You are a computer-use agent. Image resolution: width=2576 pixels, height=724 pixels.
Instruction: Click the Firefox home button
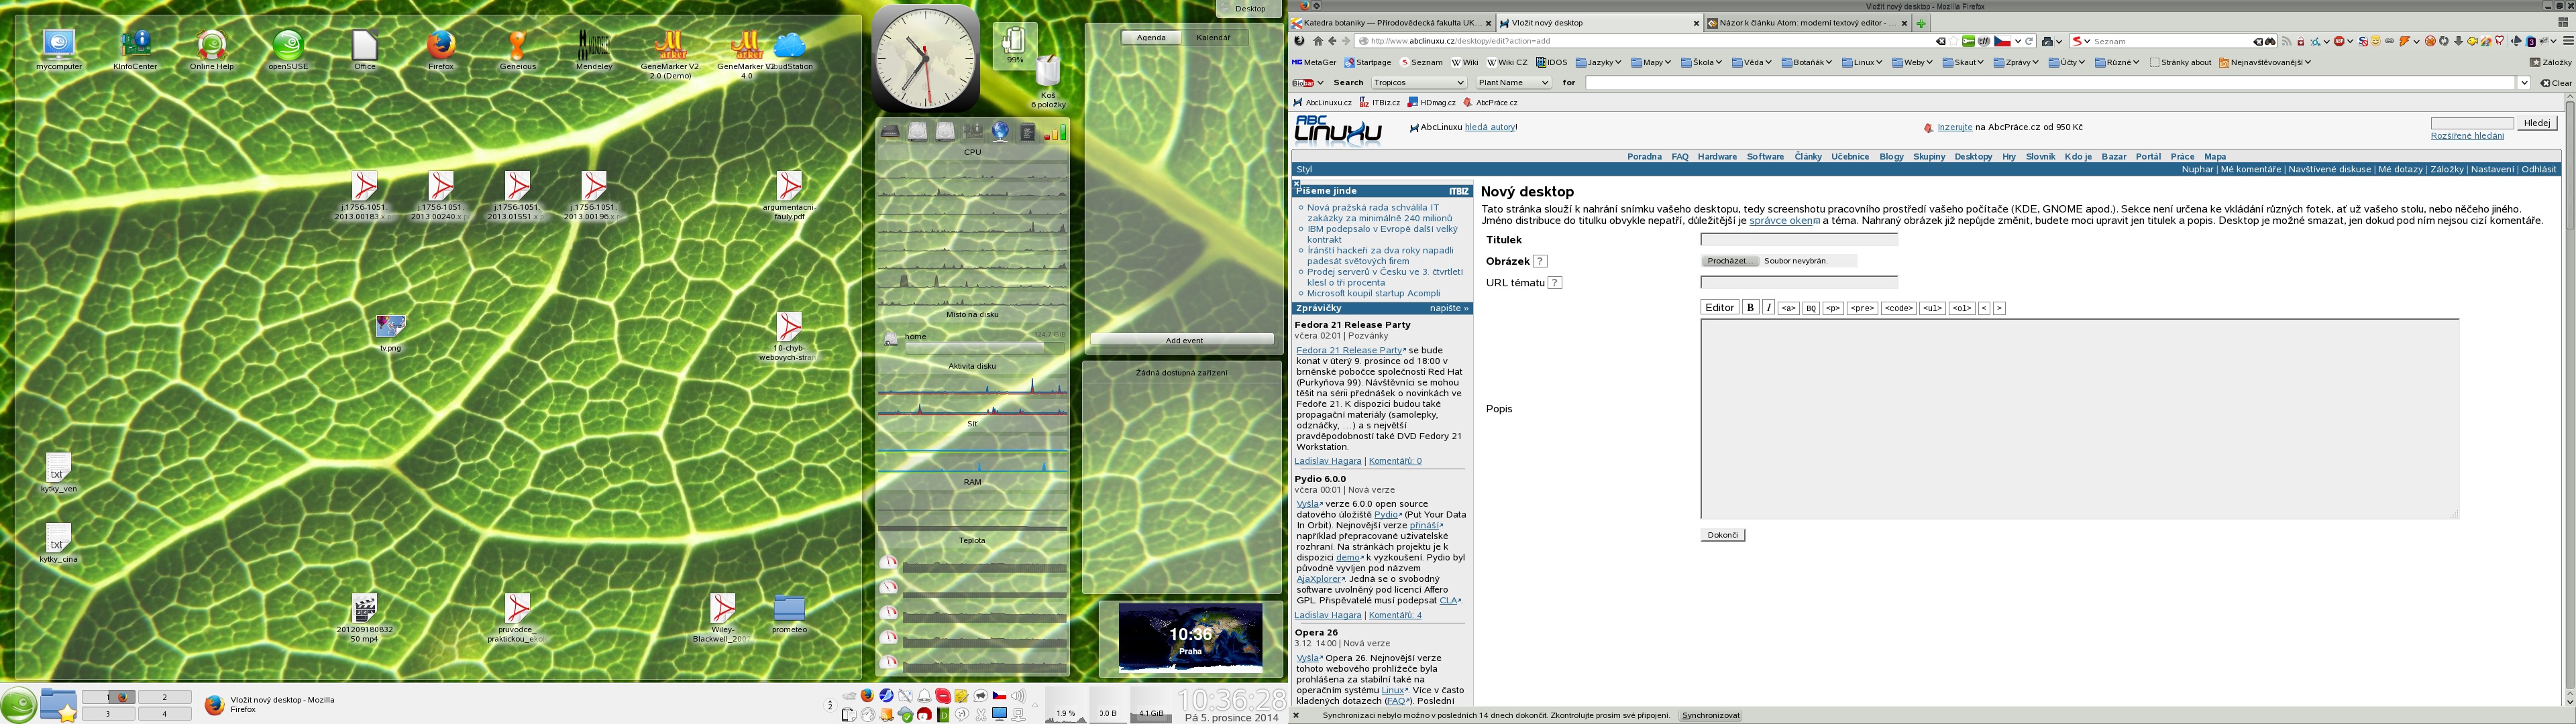point(1318,41)
